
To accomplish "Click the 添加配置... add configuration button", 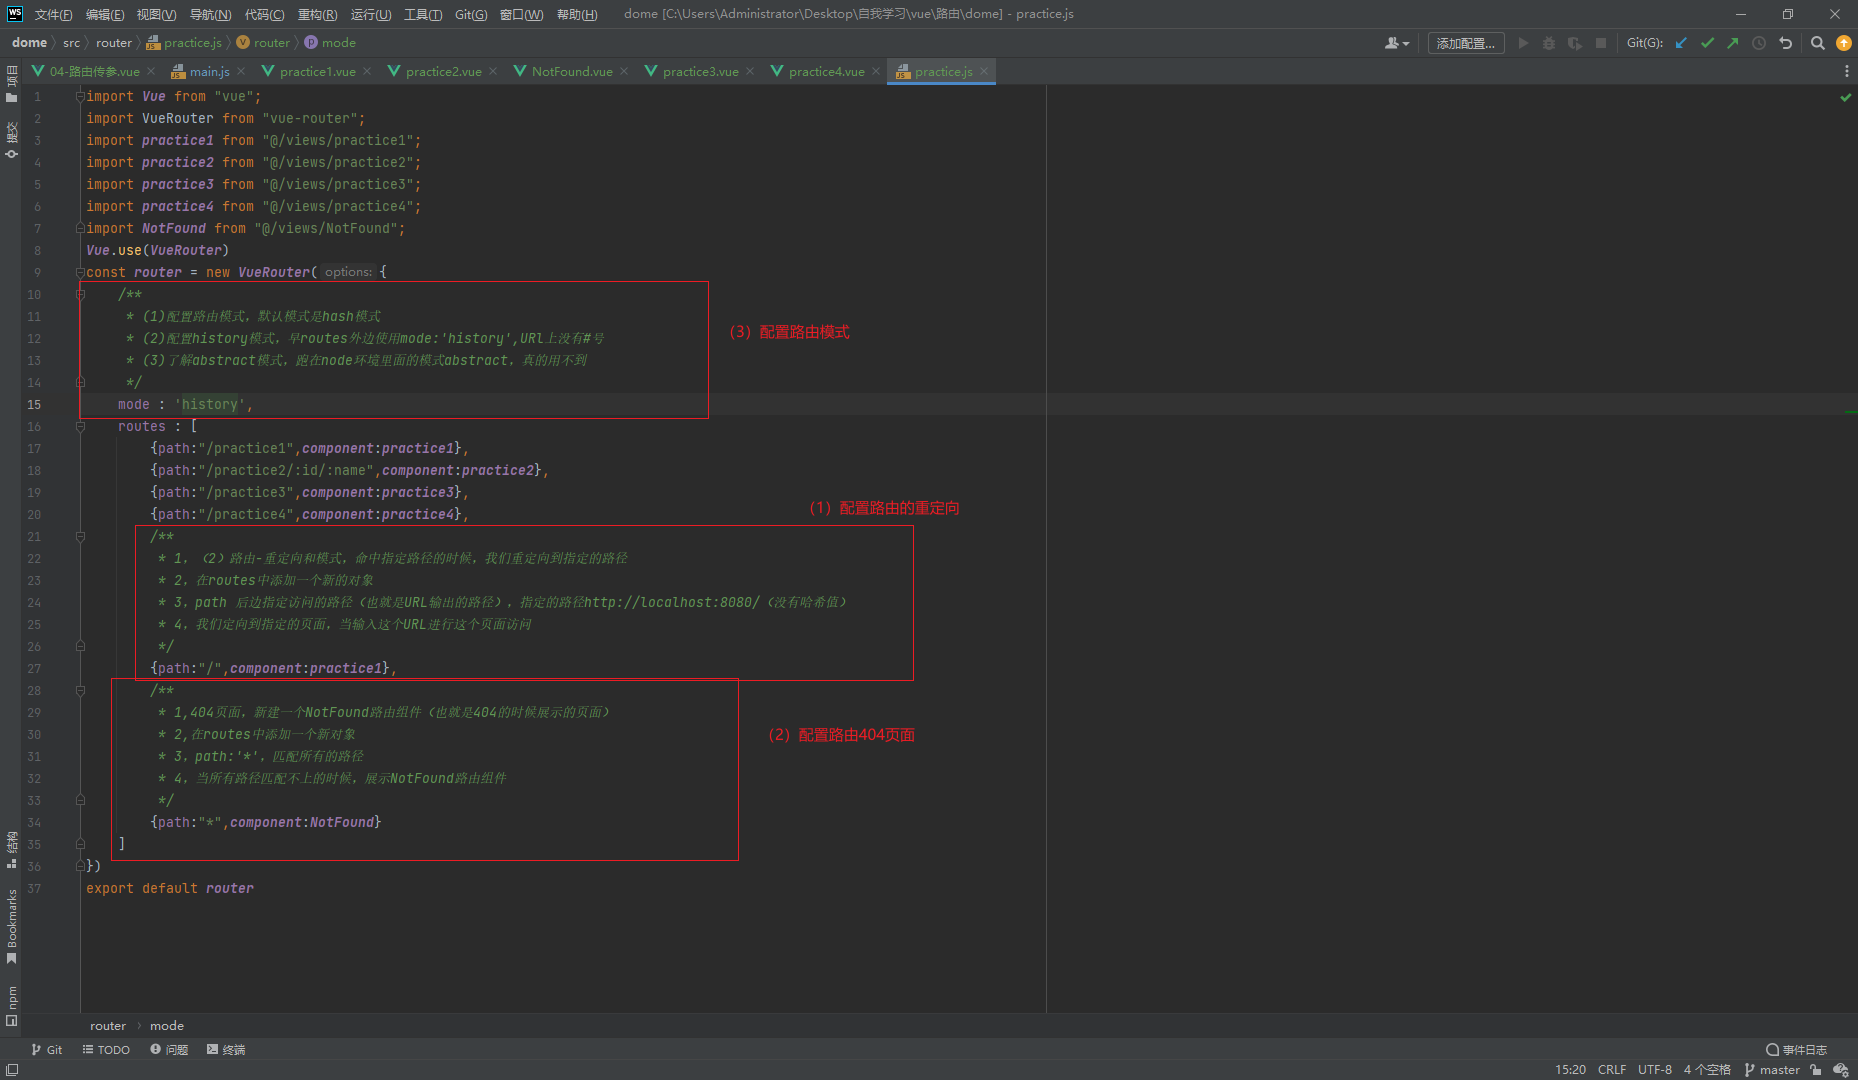I will [1465, 43].
